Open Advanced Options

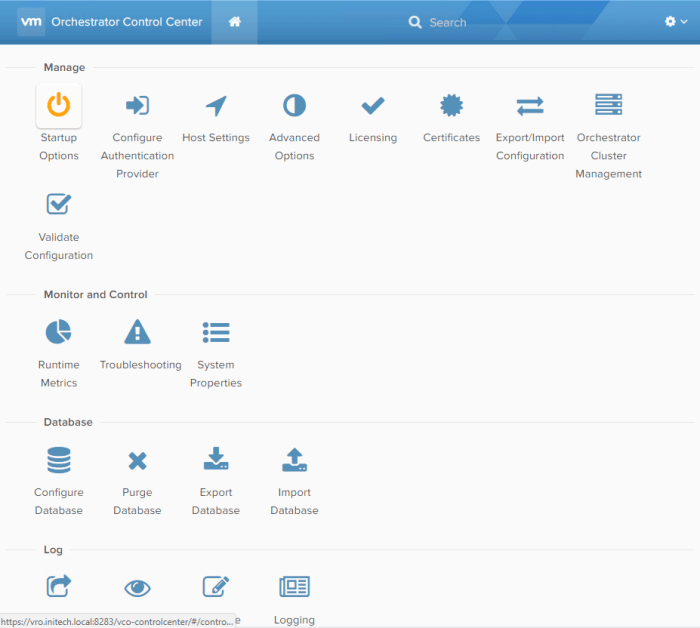[x=294, y=106]
